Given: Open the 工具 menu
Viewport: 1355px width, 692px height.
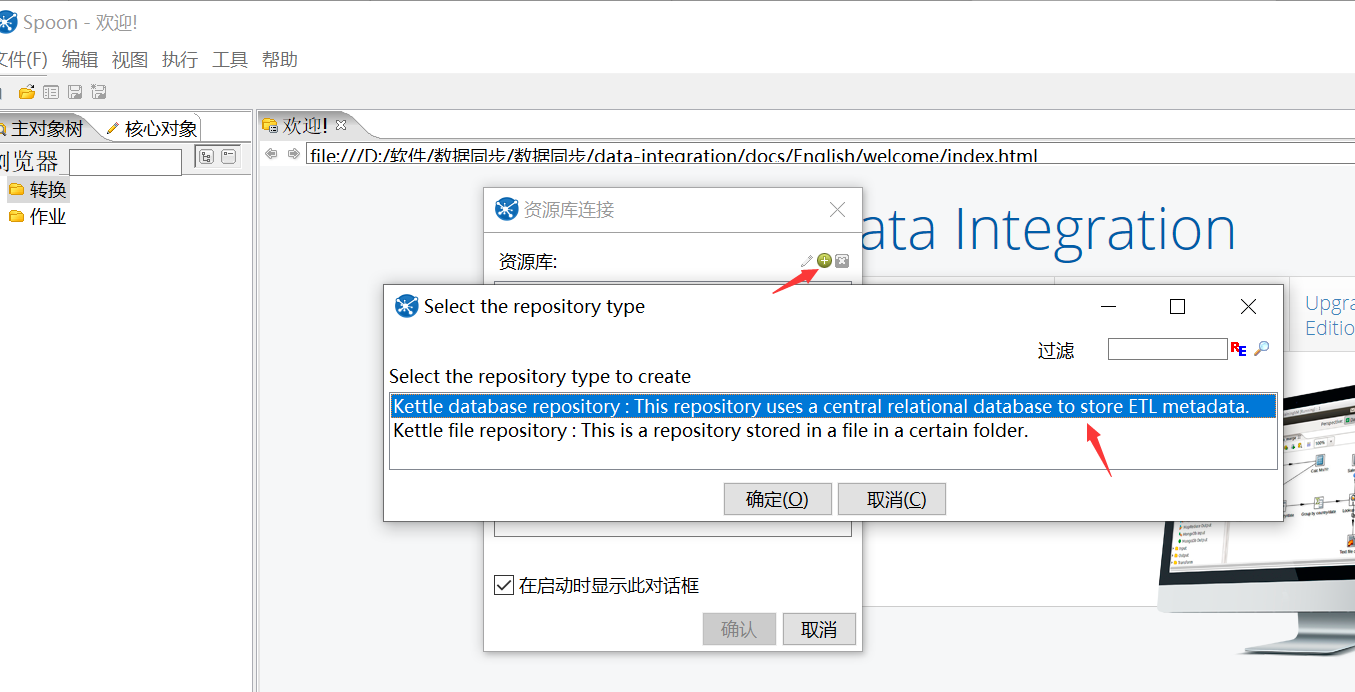Looking at the screenshot, I should (230, 59).
